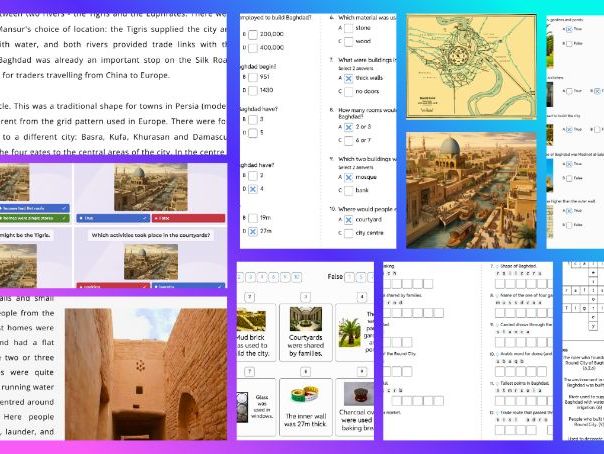Image resolution: width=604 pixels, height=454 pixels.
Task: Tick the stone answer checkbox
Action: point(348,28)
